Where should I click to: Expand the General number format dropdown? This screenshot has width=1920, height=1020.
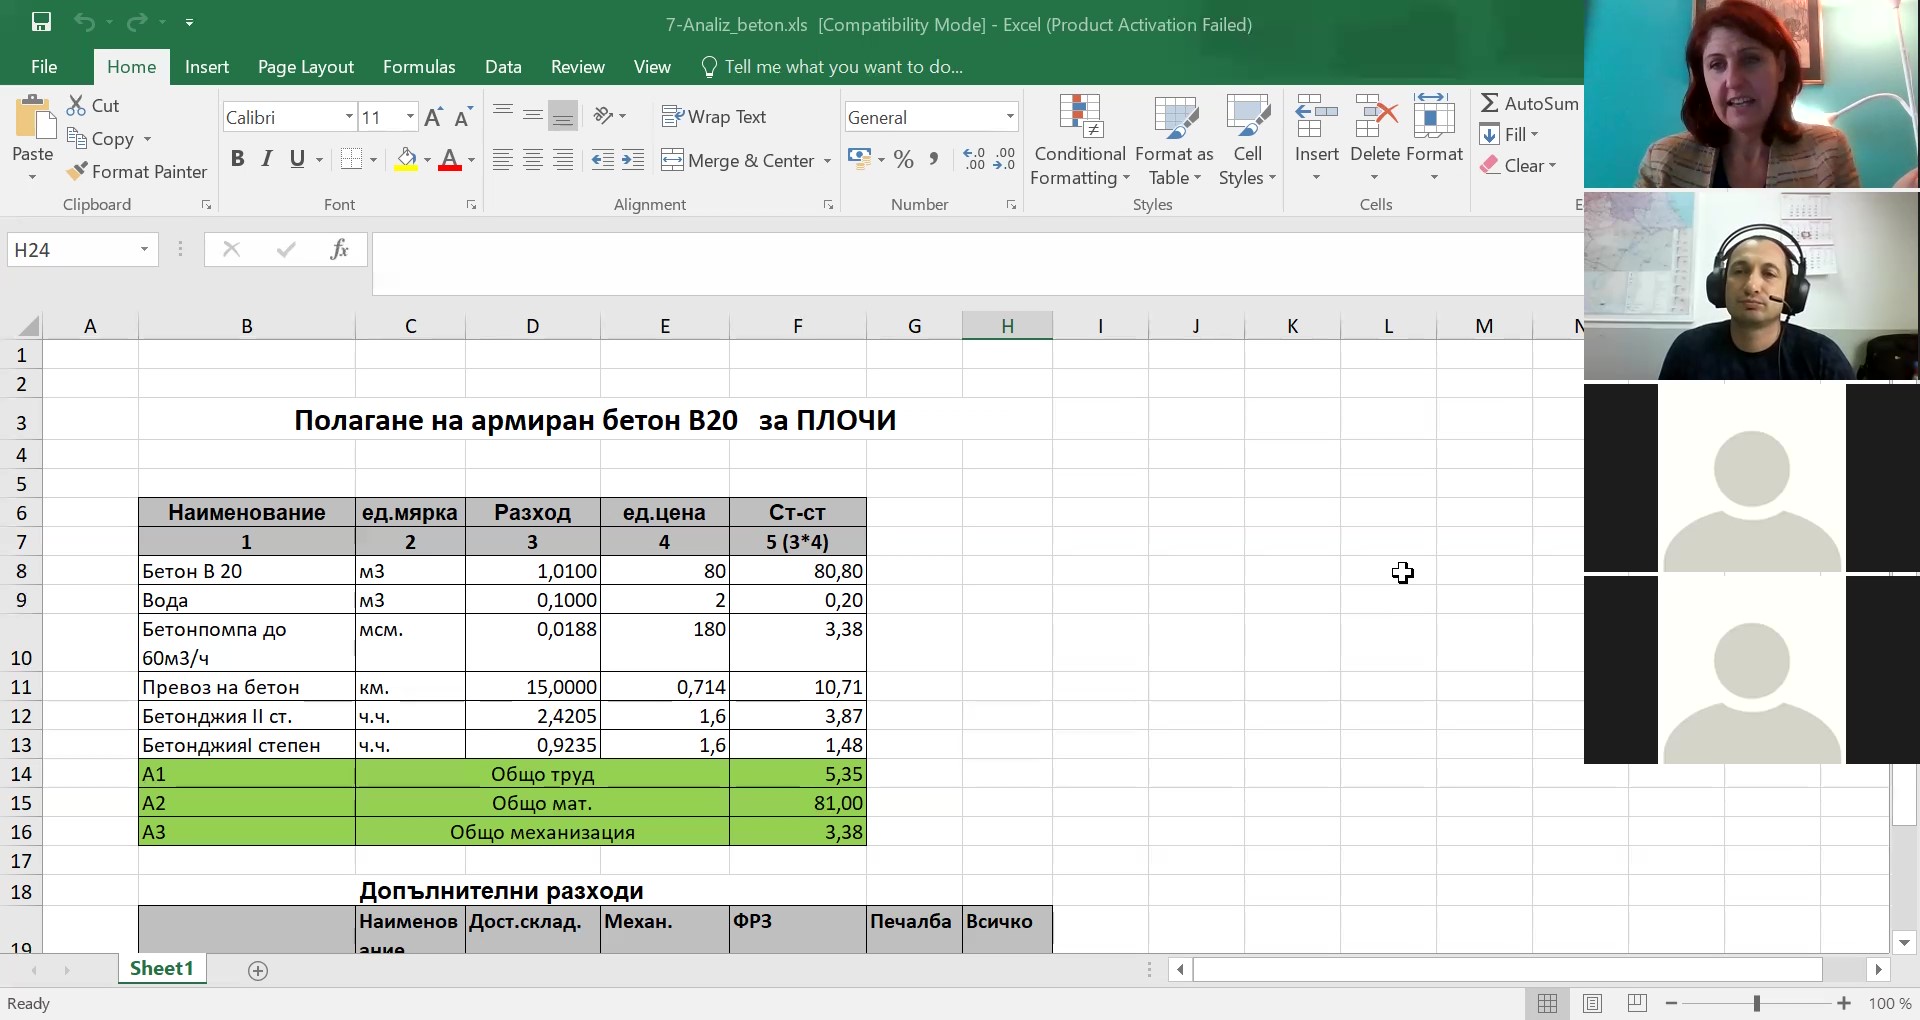1009,117
